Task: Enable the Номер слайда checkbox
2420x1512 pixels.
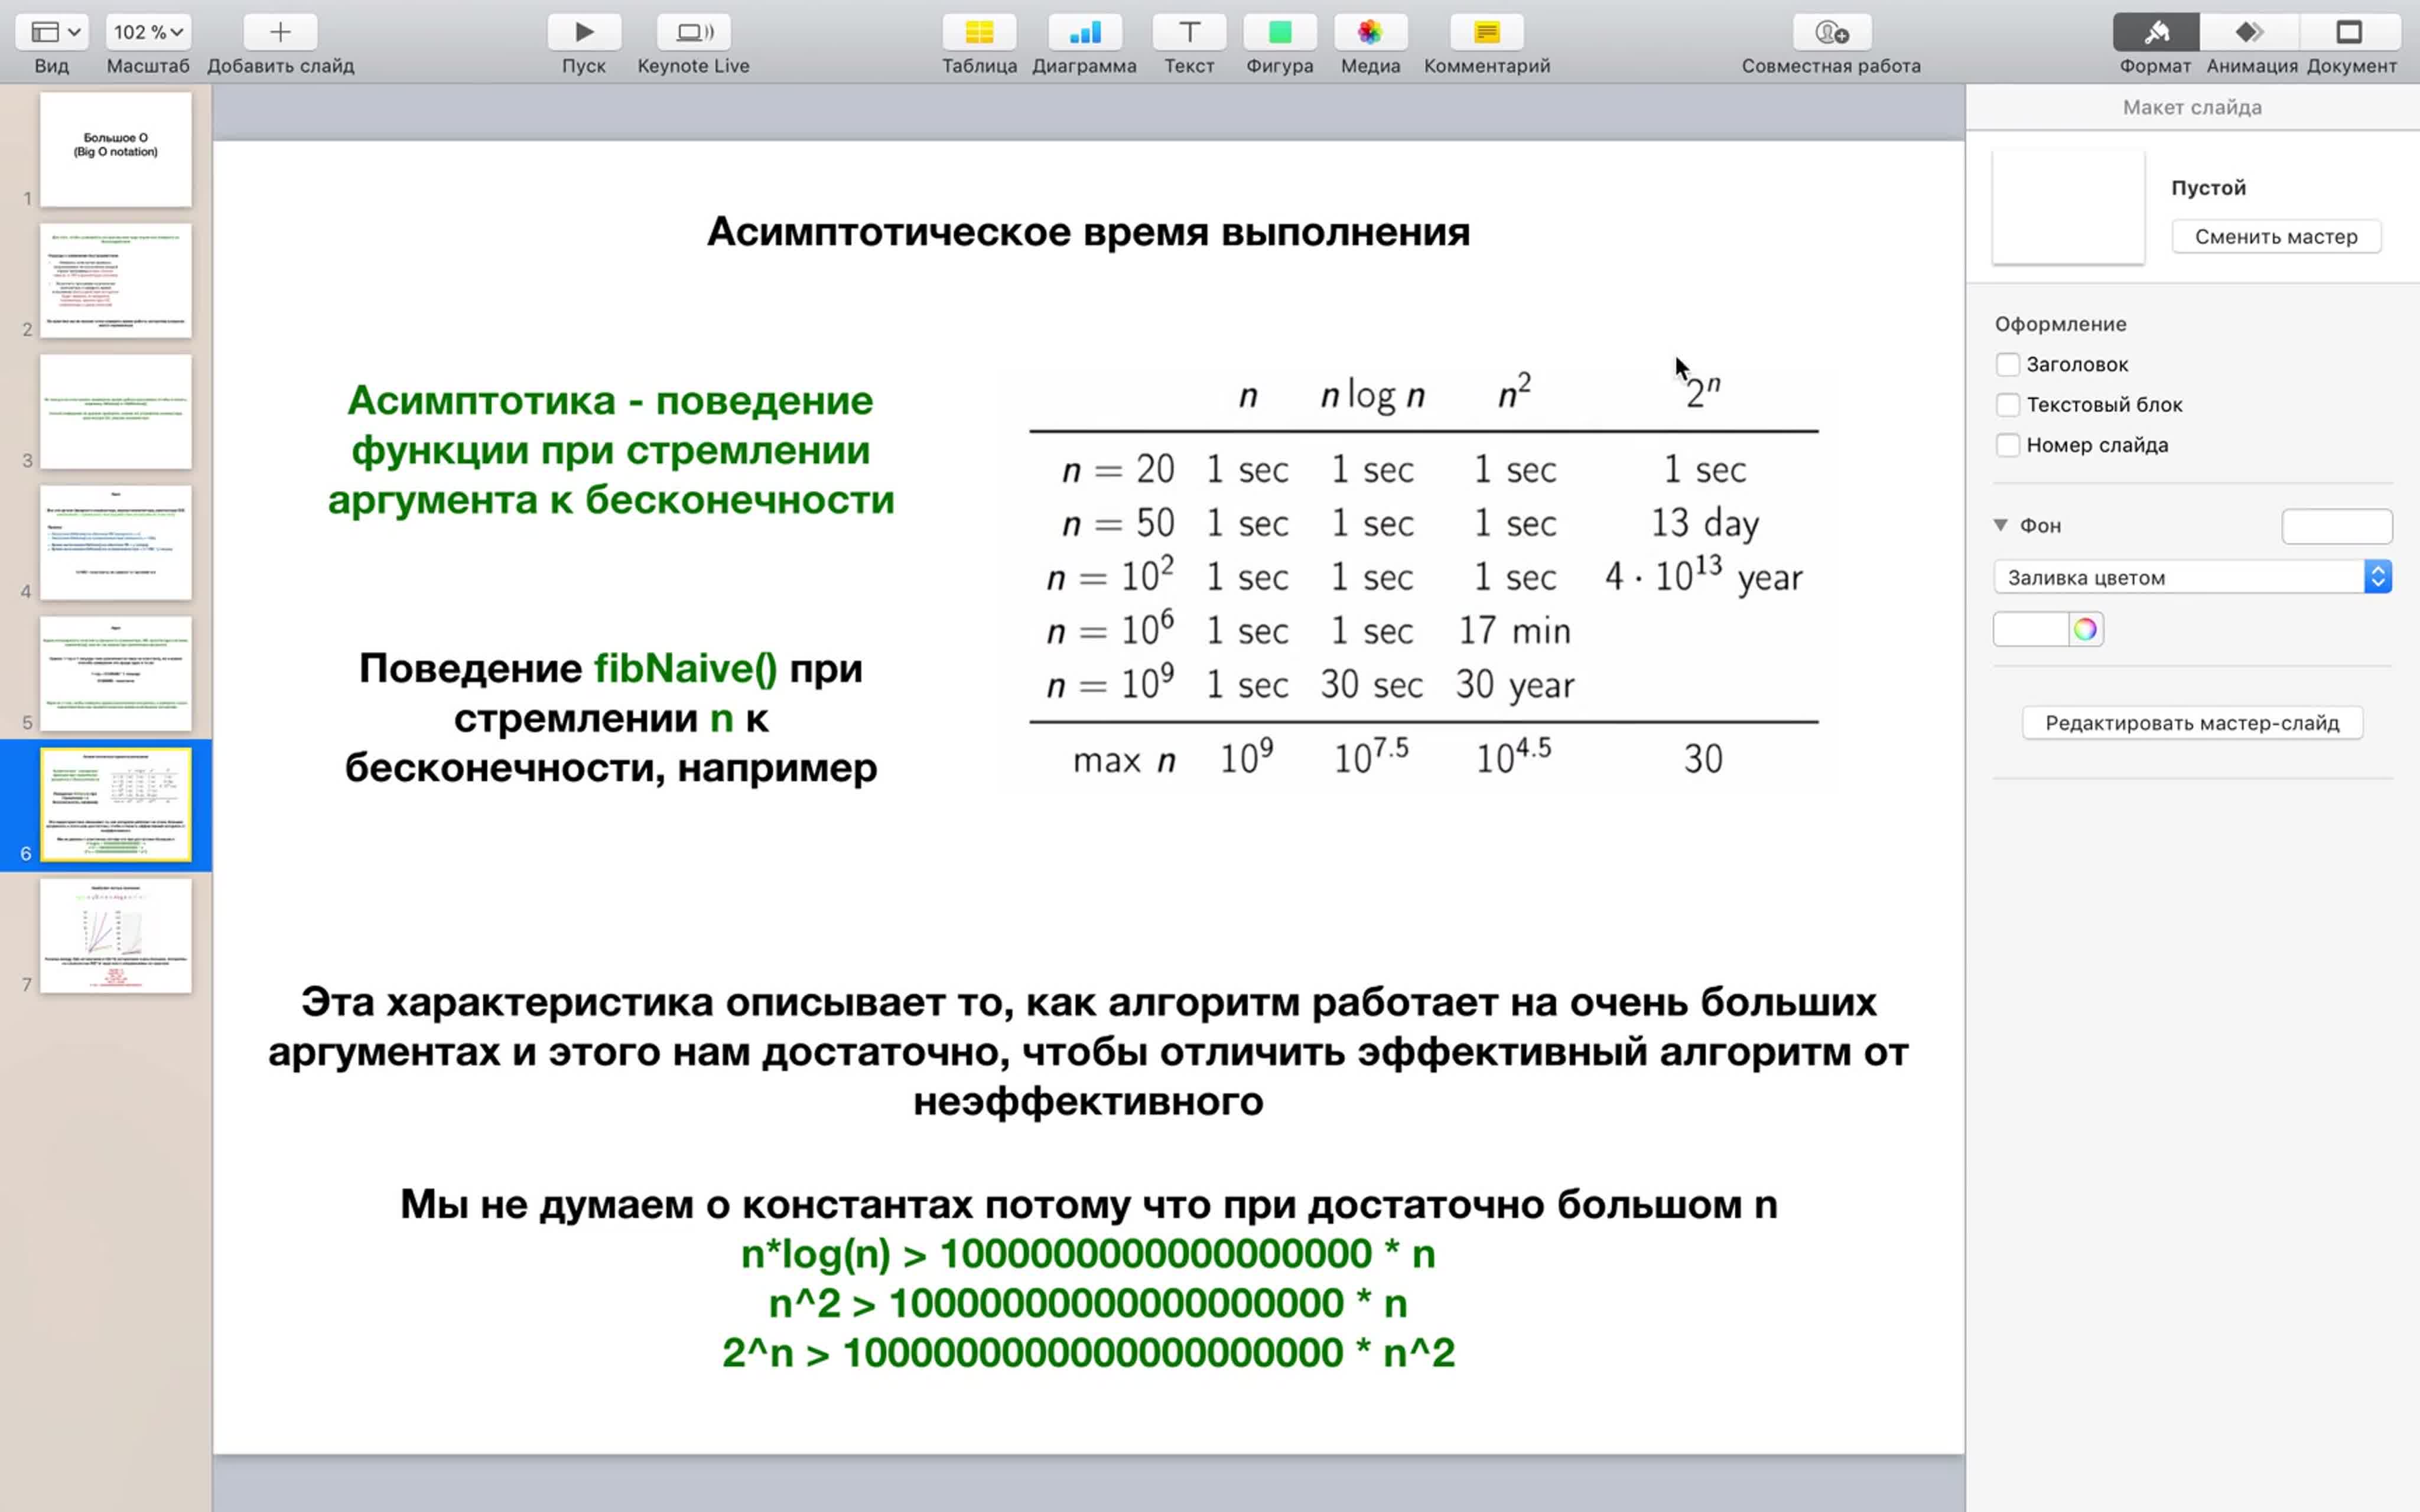Action: (x=2007, y=444)
